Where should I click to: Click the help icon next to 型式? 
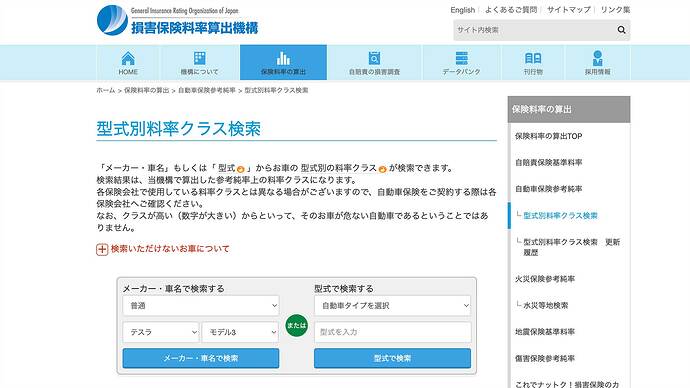point(240,169)
